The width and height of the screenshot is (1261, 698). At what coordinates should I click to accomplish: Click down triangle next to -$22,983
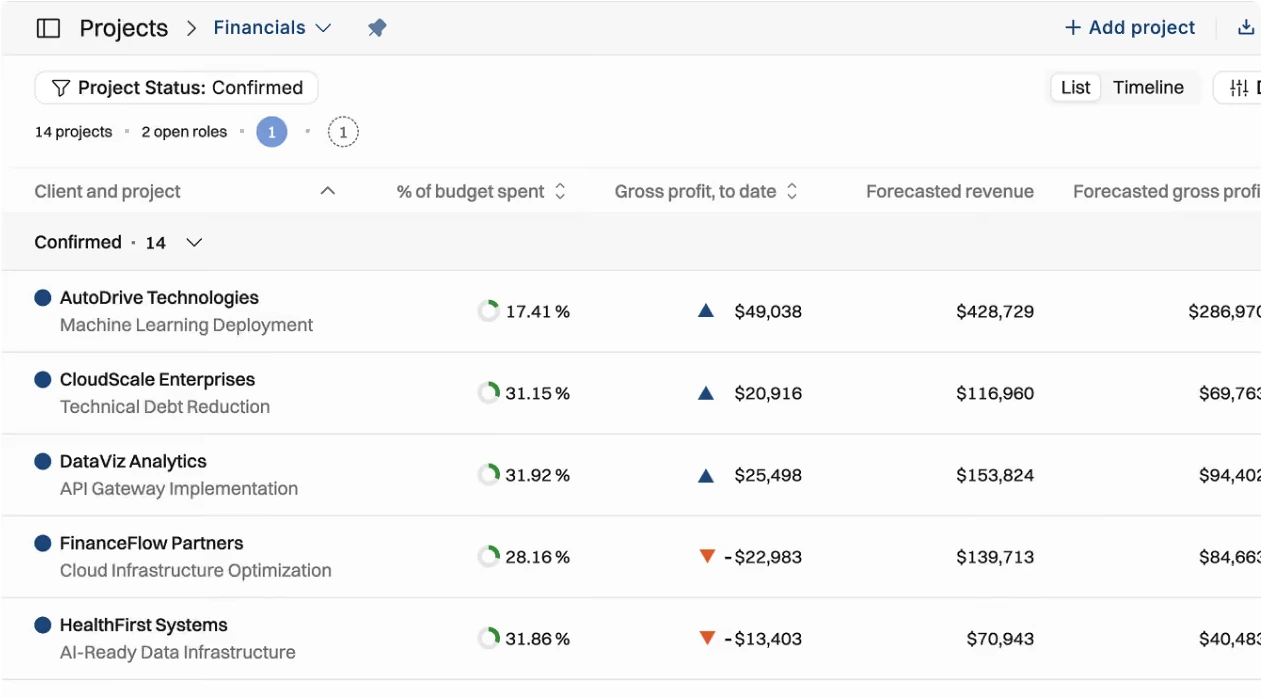707,556
